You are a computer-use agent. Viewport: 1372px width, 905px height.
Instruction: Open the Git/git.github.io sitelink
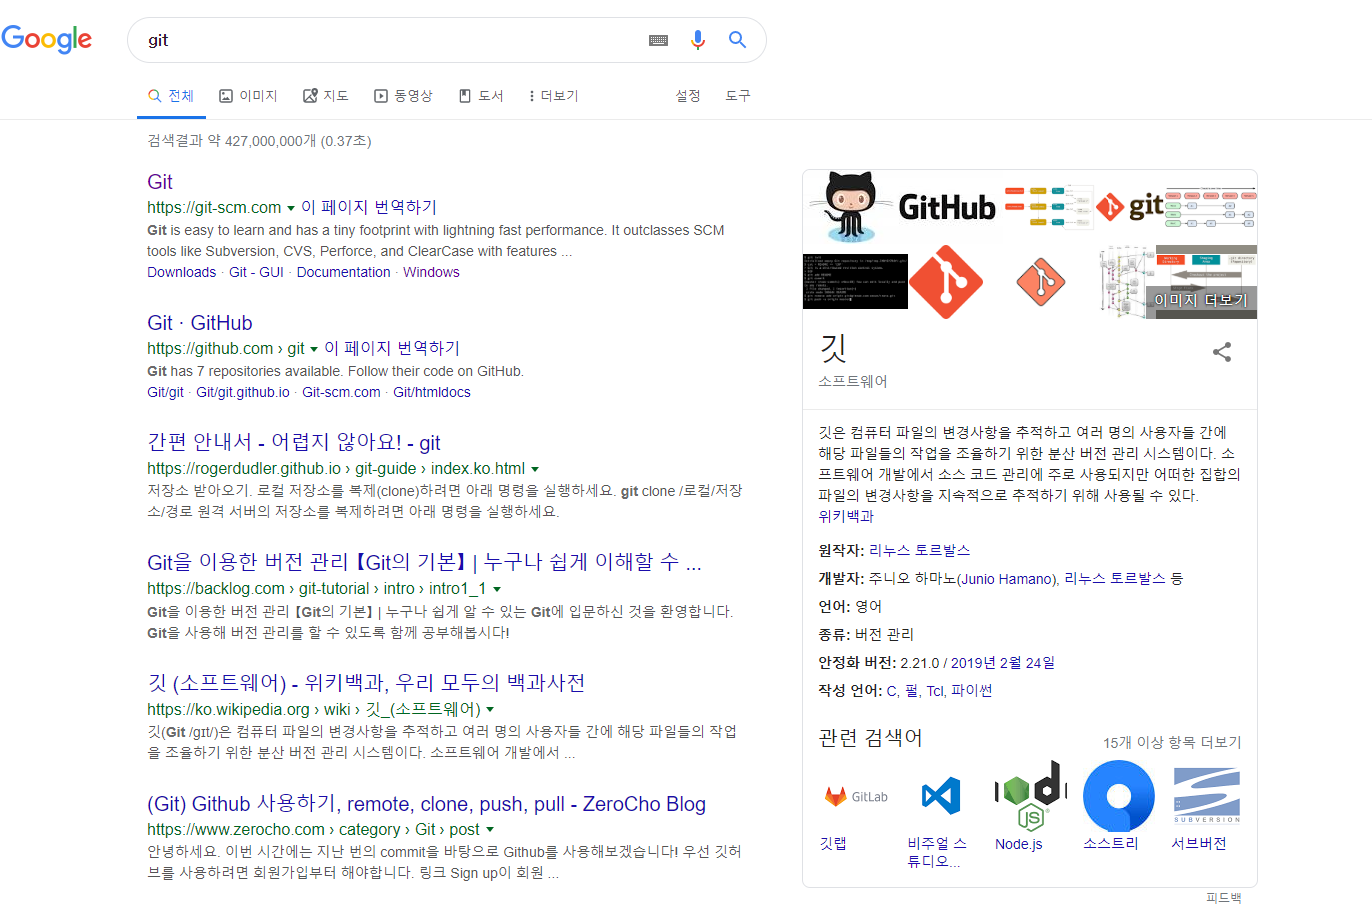[x=243, y=392]
